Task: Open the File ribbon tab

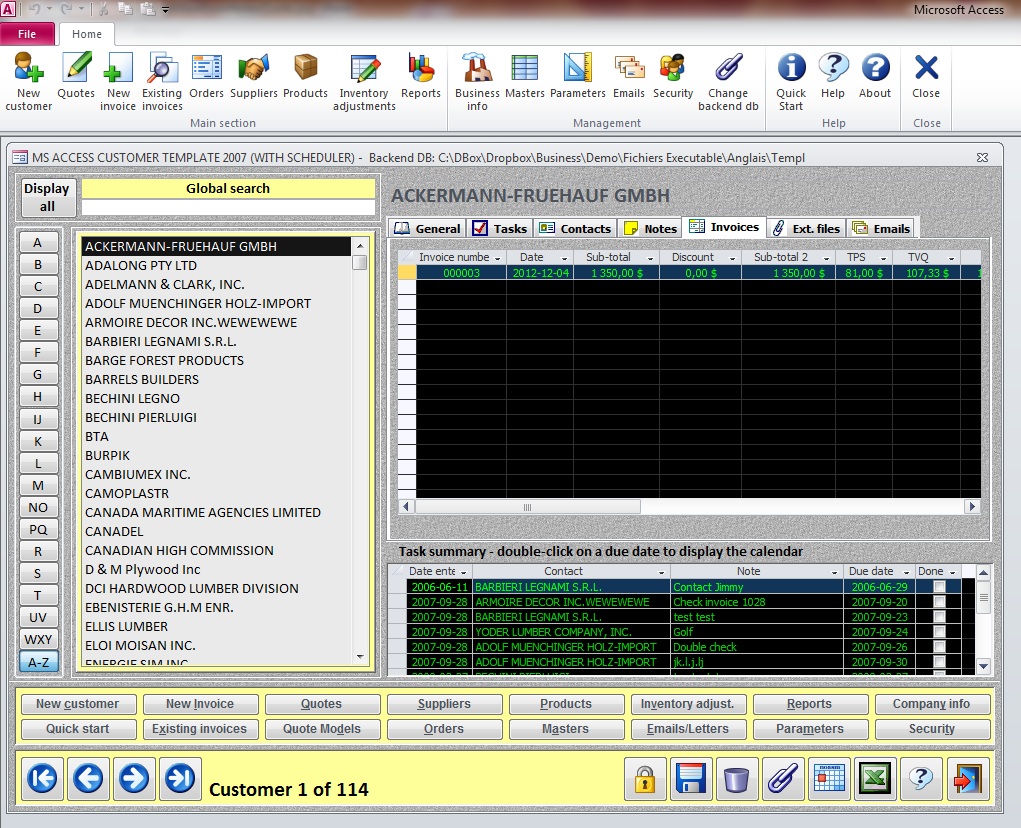Action: [x=27, y=34]
